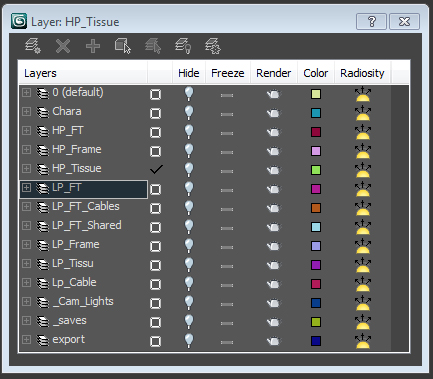Expand the Chara layer tree

(26, 111)
